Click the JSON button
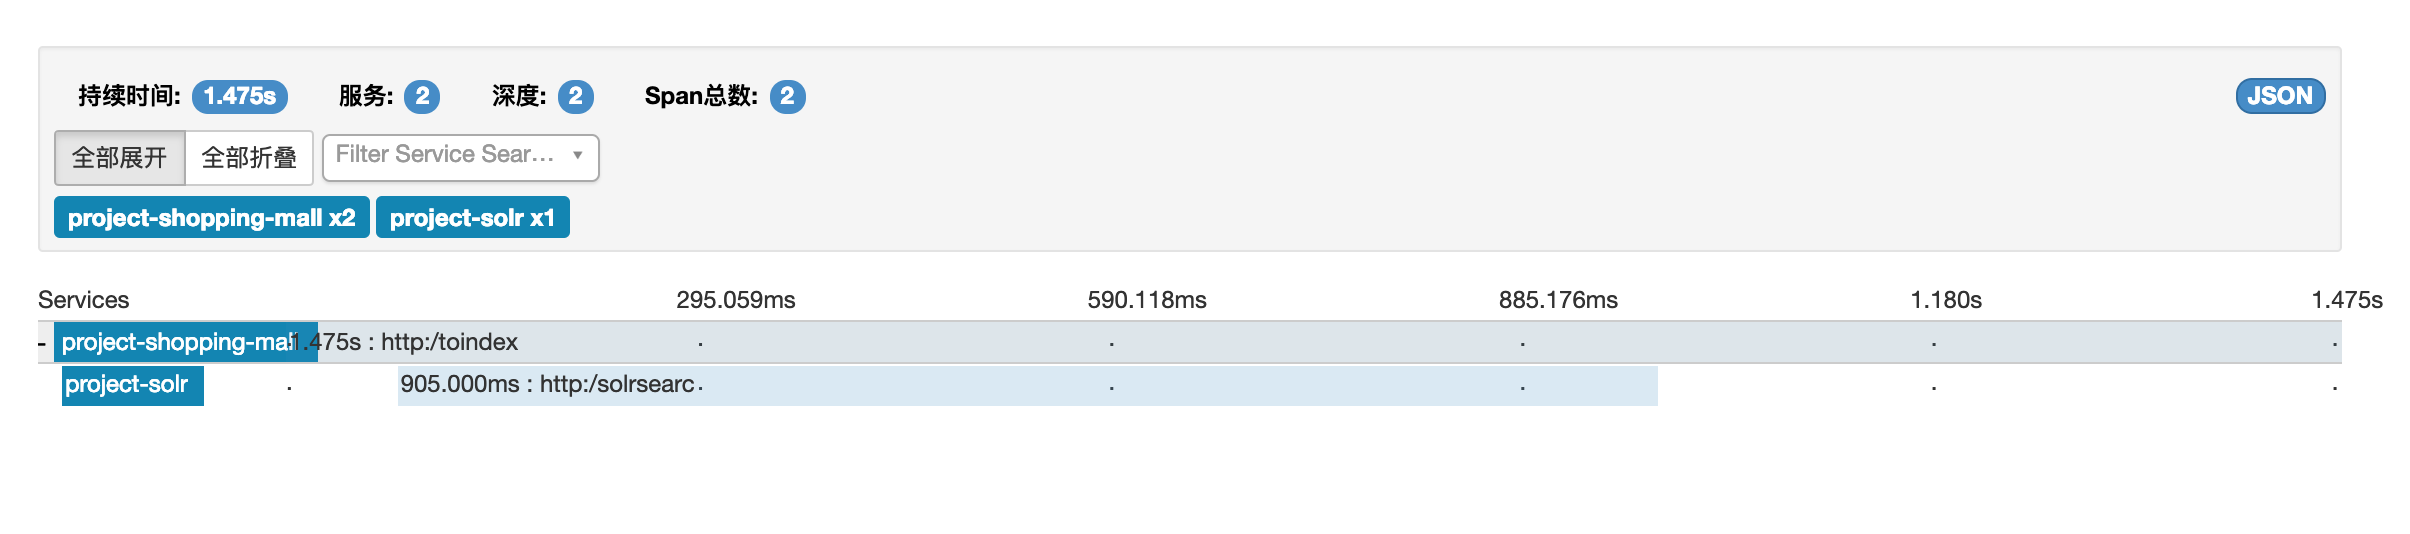Image resolution: width=2410 pixels, height=534 pixels. click(x=2279, y=96)
